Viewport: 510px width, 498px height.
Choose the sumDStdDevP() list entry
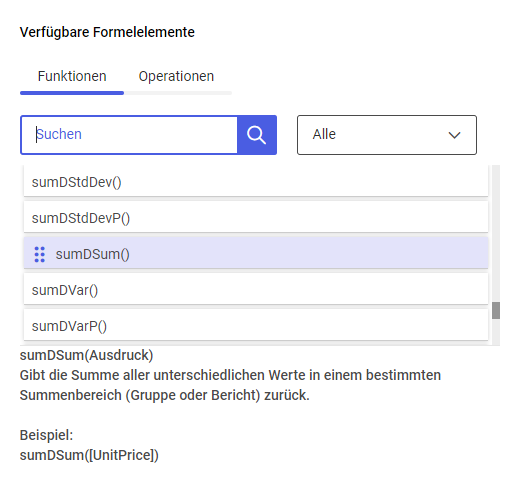click(256, 218)
